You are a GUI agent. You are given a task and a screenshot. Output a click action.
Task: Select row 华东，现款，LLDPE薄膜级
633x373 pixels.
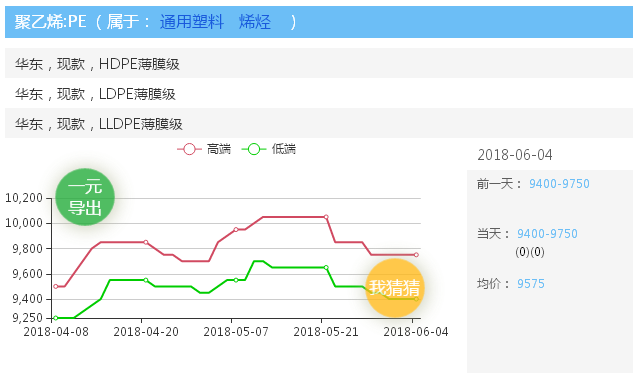(x=319, y=123)
